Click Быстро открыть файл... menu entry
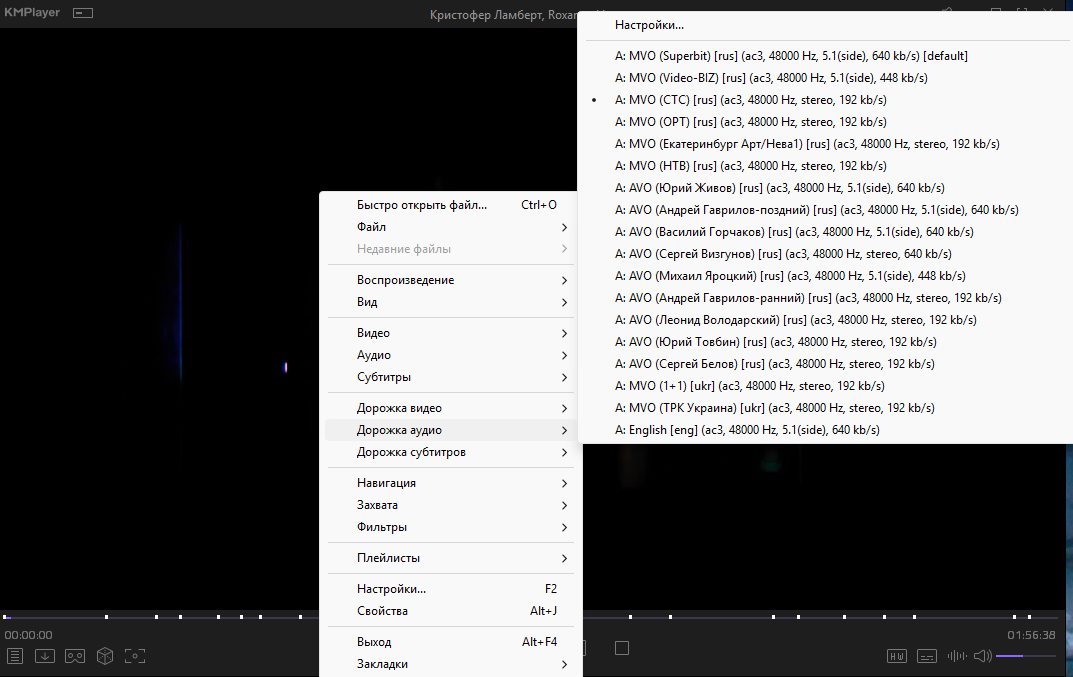The image size is (1073, 677). (x=451, y=205)
